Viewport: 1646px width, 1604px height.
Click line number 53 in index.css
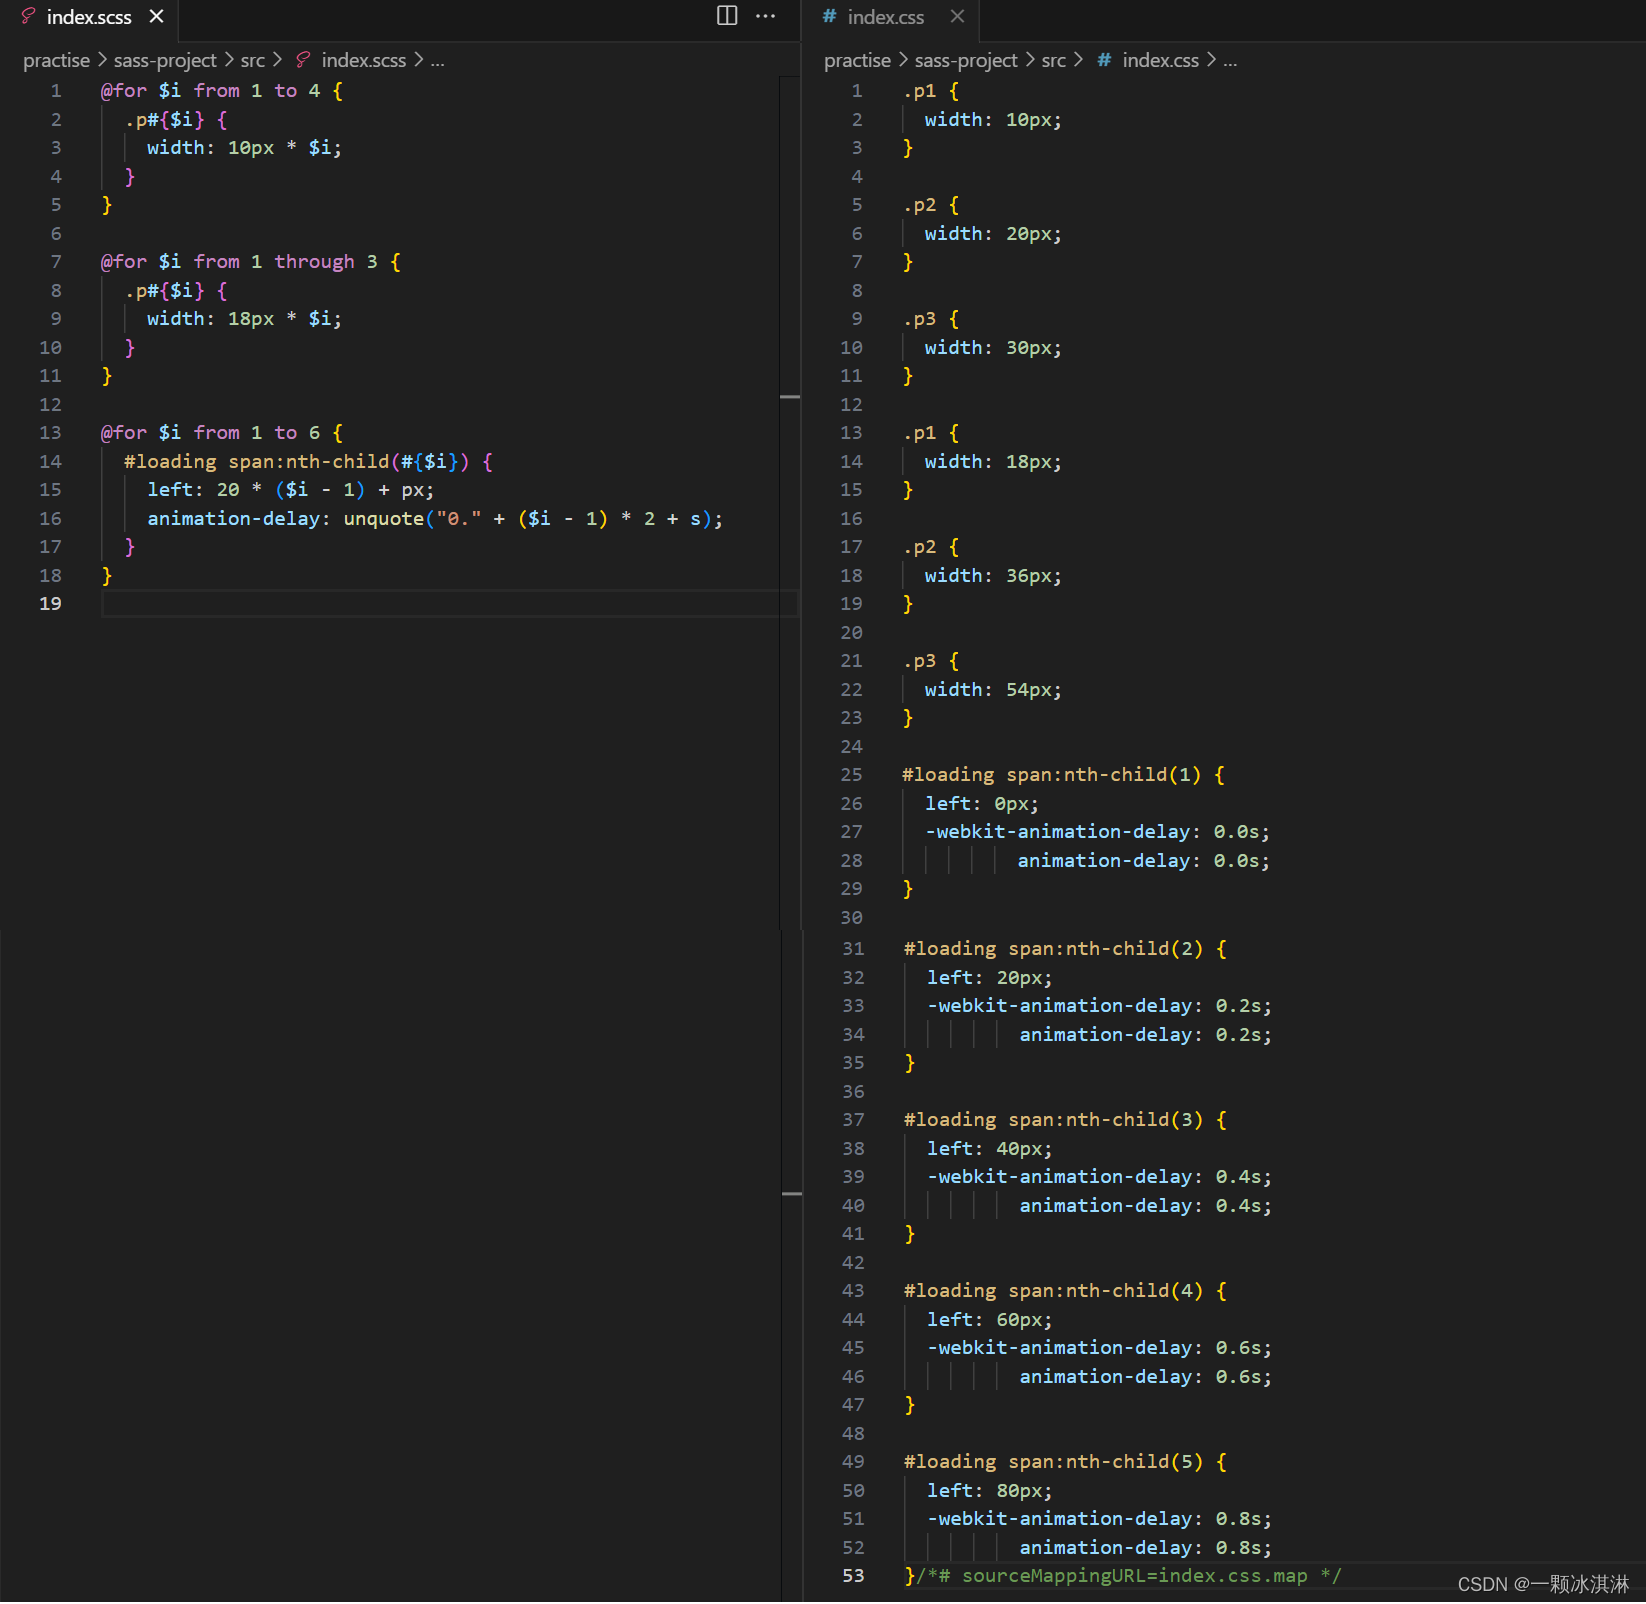pyautogui.click(x=853, y=1576)
